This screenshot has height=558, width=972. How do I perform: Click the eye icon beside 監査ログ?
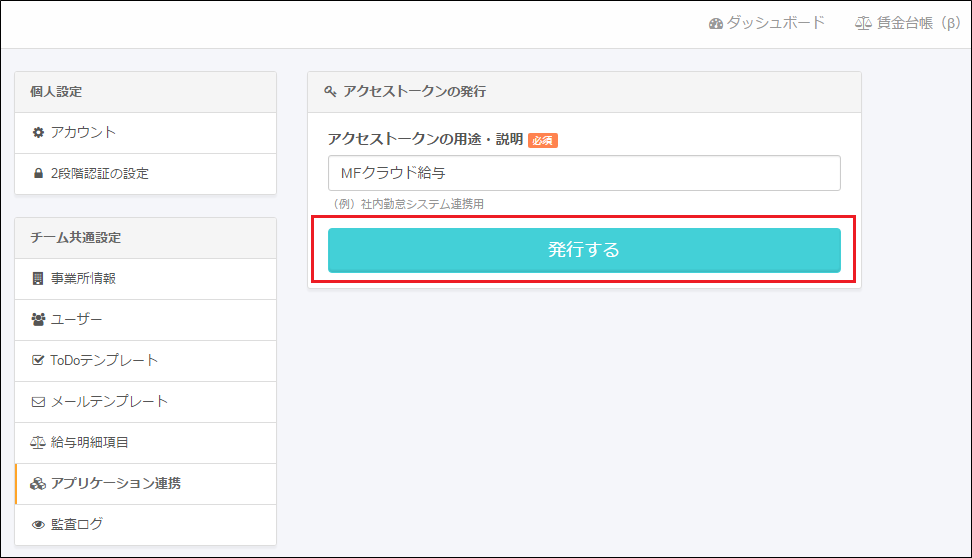click(38, 525)
